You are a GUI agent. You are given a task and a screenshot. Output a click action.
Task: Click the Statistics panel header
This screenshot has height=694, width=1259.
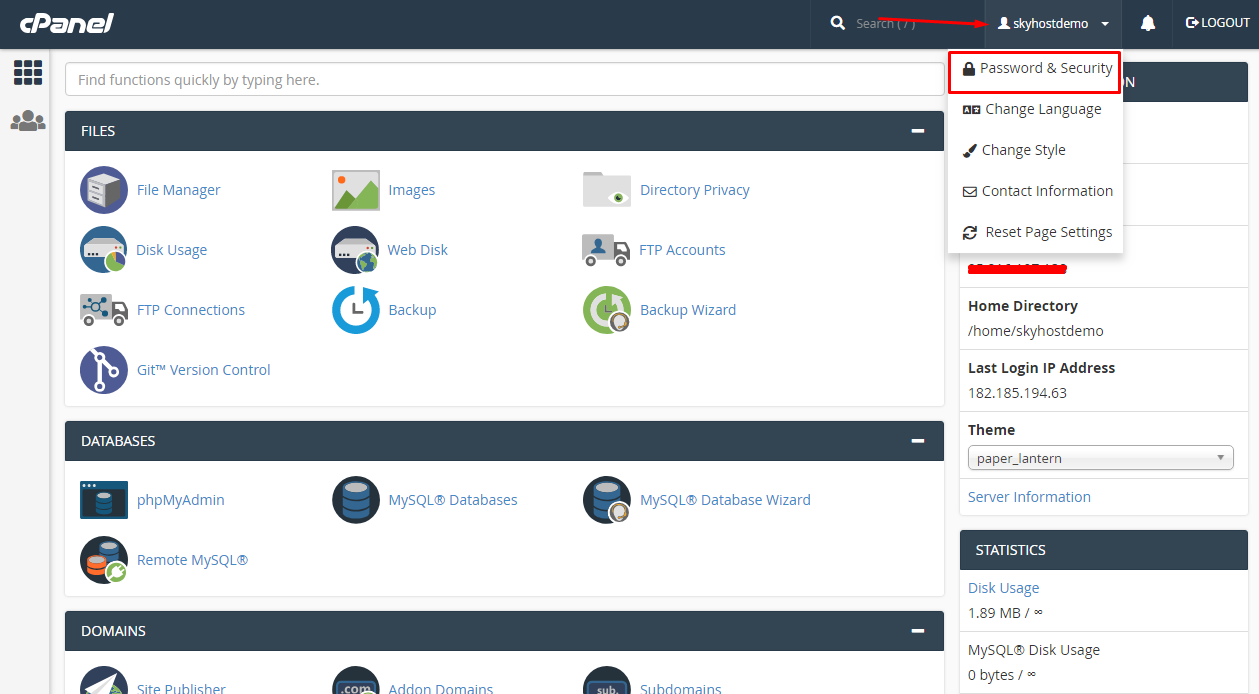(x=1104, y=550)
